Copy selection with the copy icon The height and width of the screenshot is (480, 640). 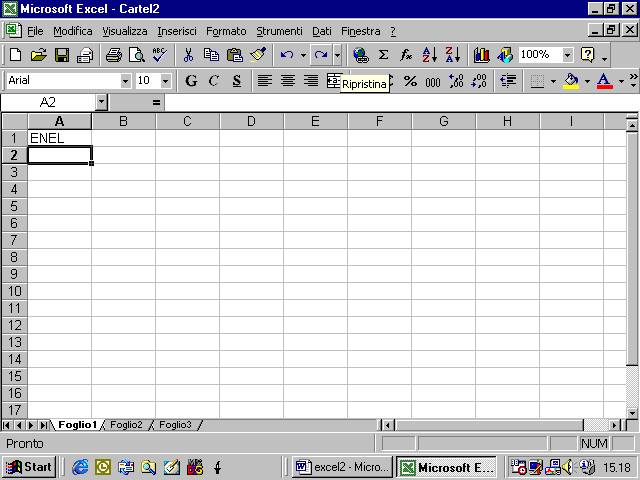(x=211, y=54)
